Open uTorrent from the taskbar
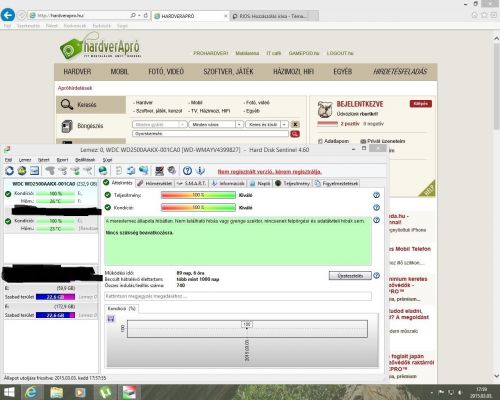The height and width of the screenshot is (400, 500). click(105, 392)
